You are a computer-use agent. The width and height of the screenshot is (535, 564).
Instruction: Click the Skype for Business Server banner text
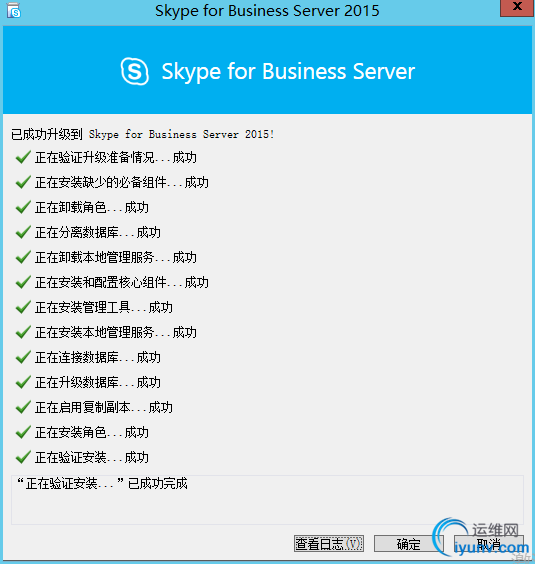(x=288, y=71)
